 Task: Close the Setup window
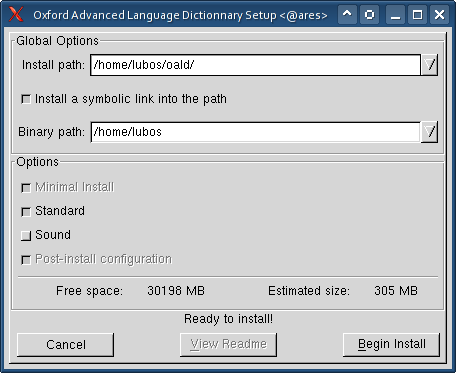pos(439,14)
